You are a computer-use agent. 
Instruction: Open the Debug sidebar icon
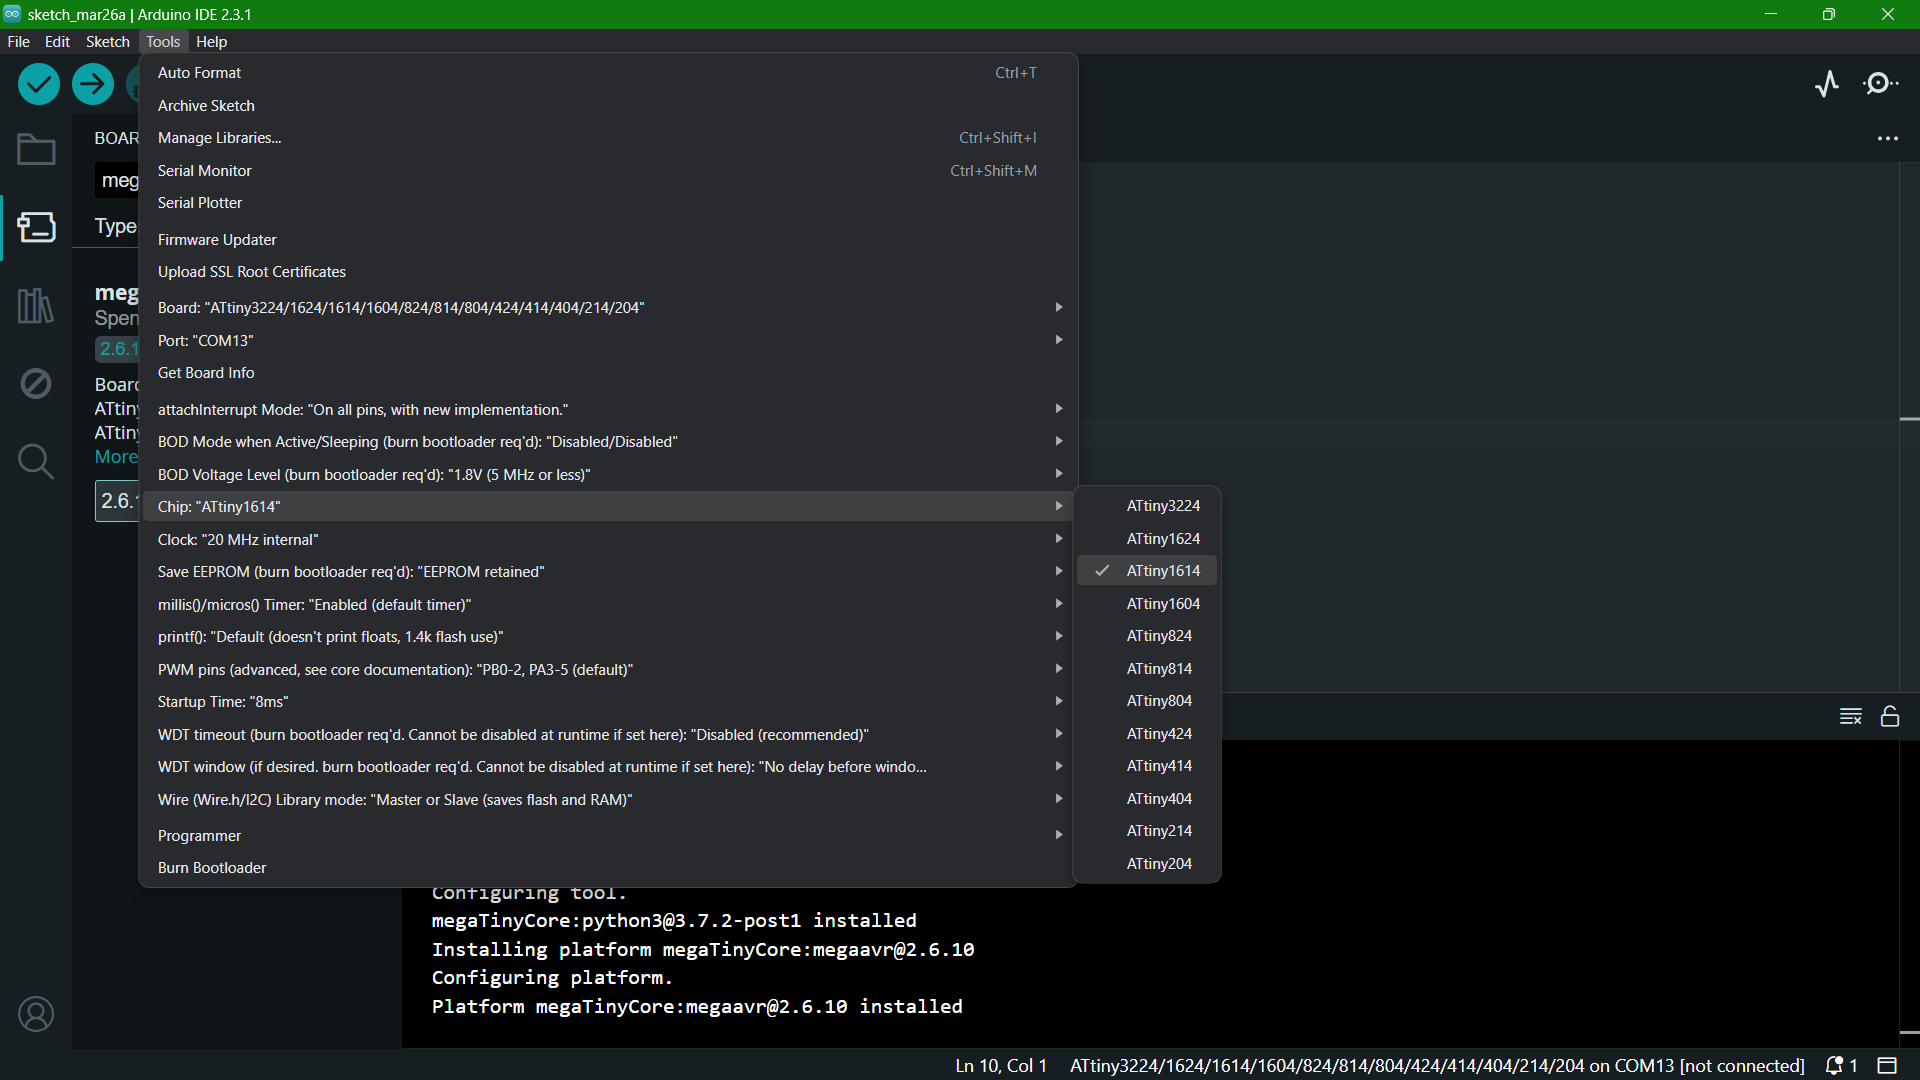36,383
